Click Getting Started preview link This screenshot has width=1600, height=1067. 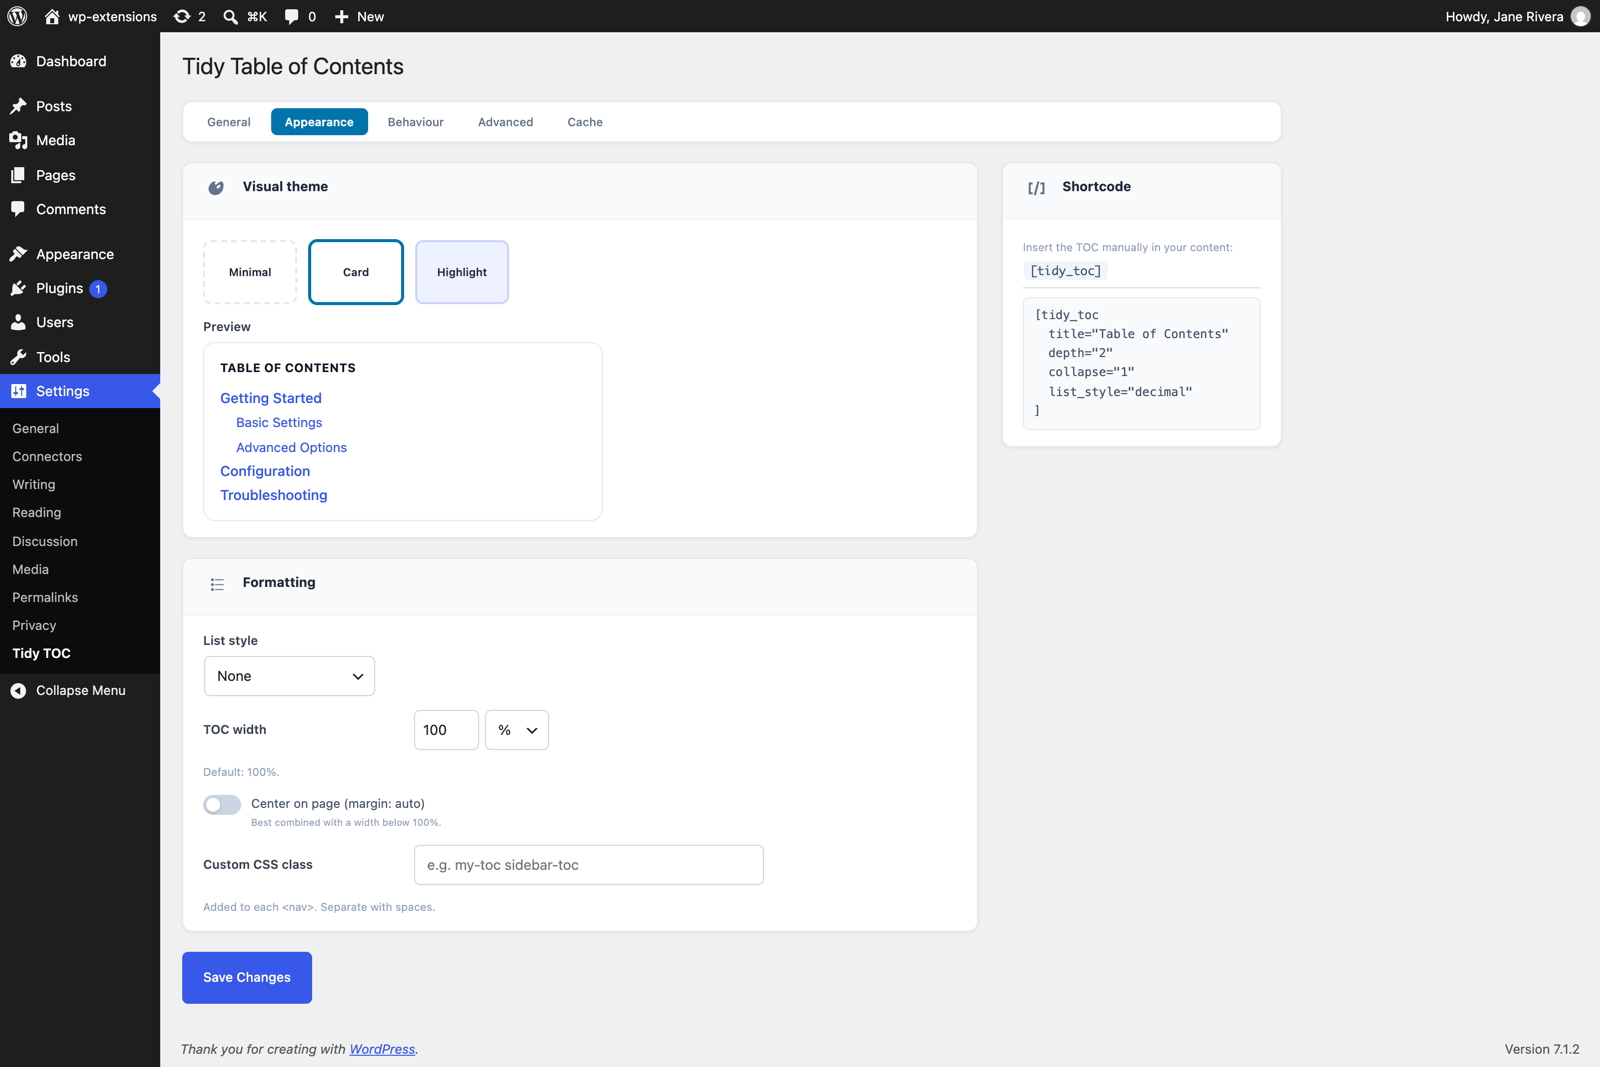tap(271, 398)
